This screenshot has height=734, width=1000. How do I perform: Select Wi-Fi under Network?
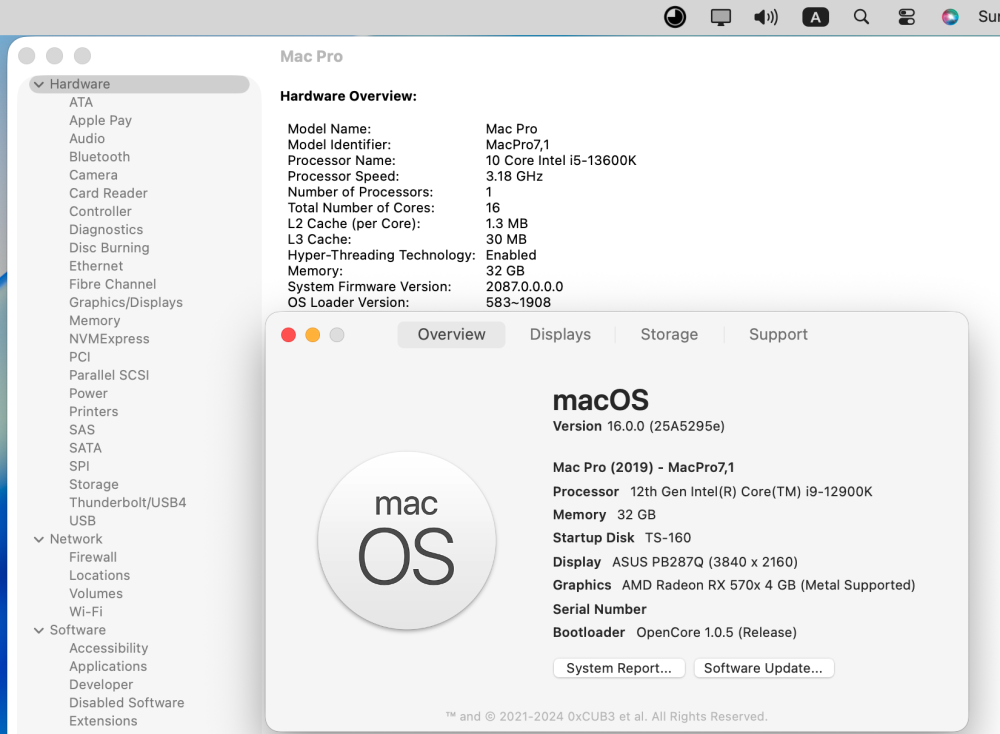[x=85, y=612]
